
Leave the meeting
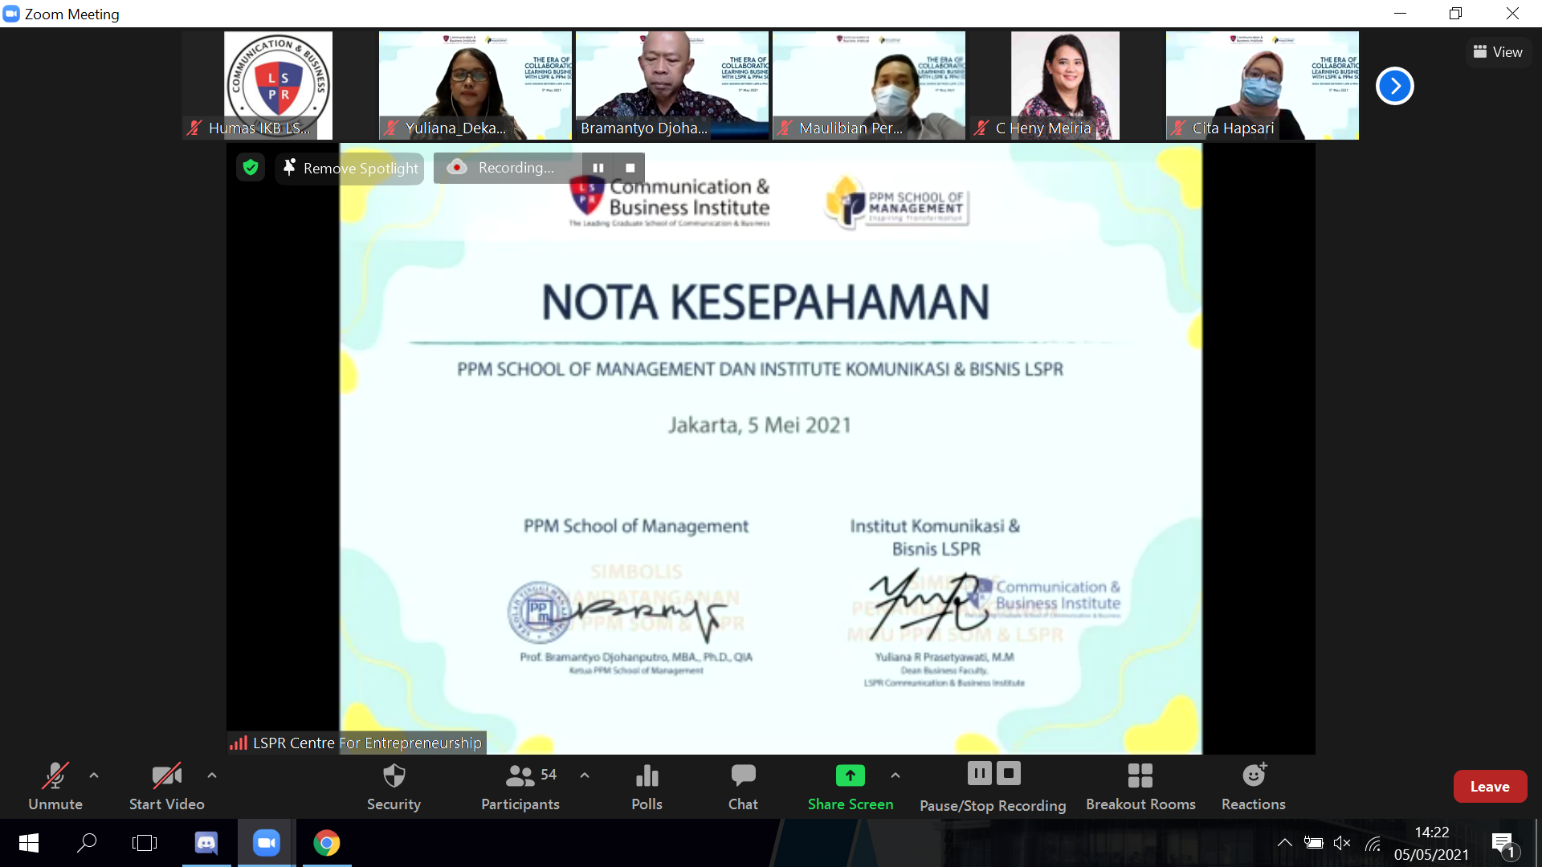tap(1489, 786)
